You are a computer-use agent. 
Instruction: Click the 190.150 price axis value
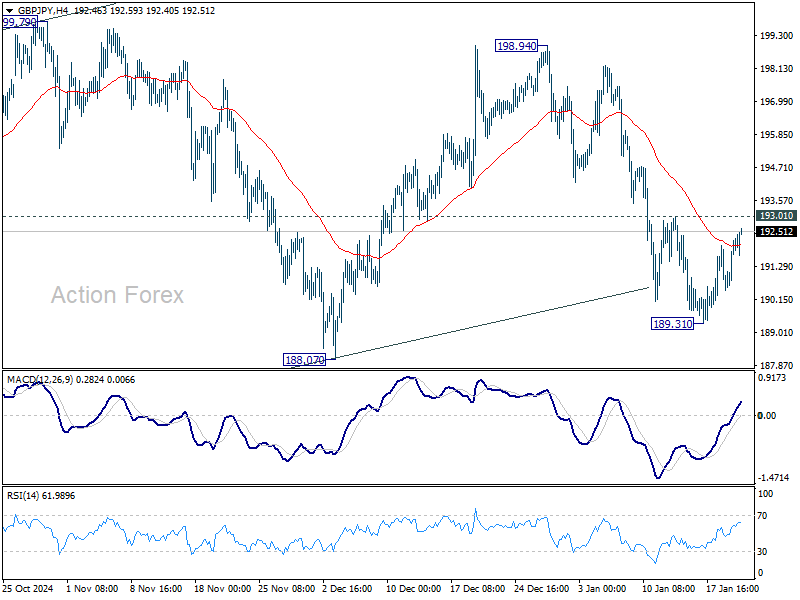(776, 299)
